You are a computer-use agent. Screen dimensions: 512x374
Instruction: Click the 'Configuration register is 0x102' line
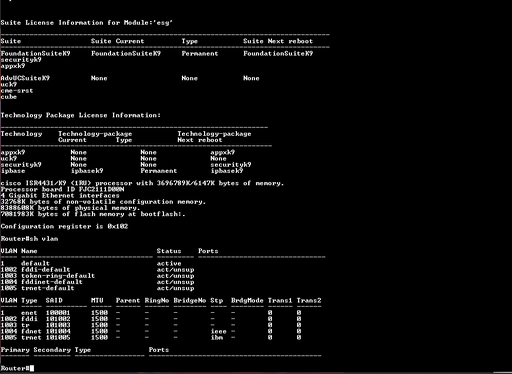coord(64,226)
